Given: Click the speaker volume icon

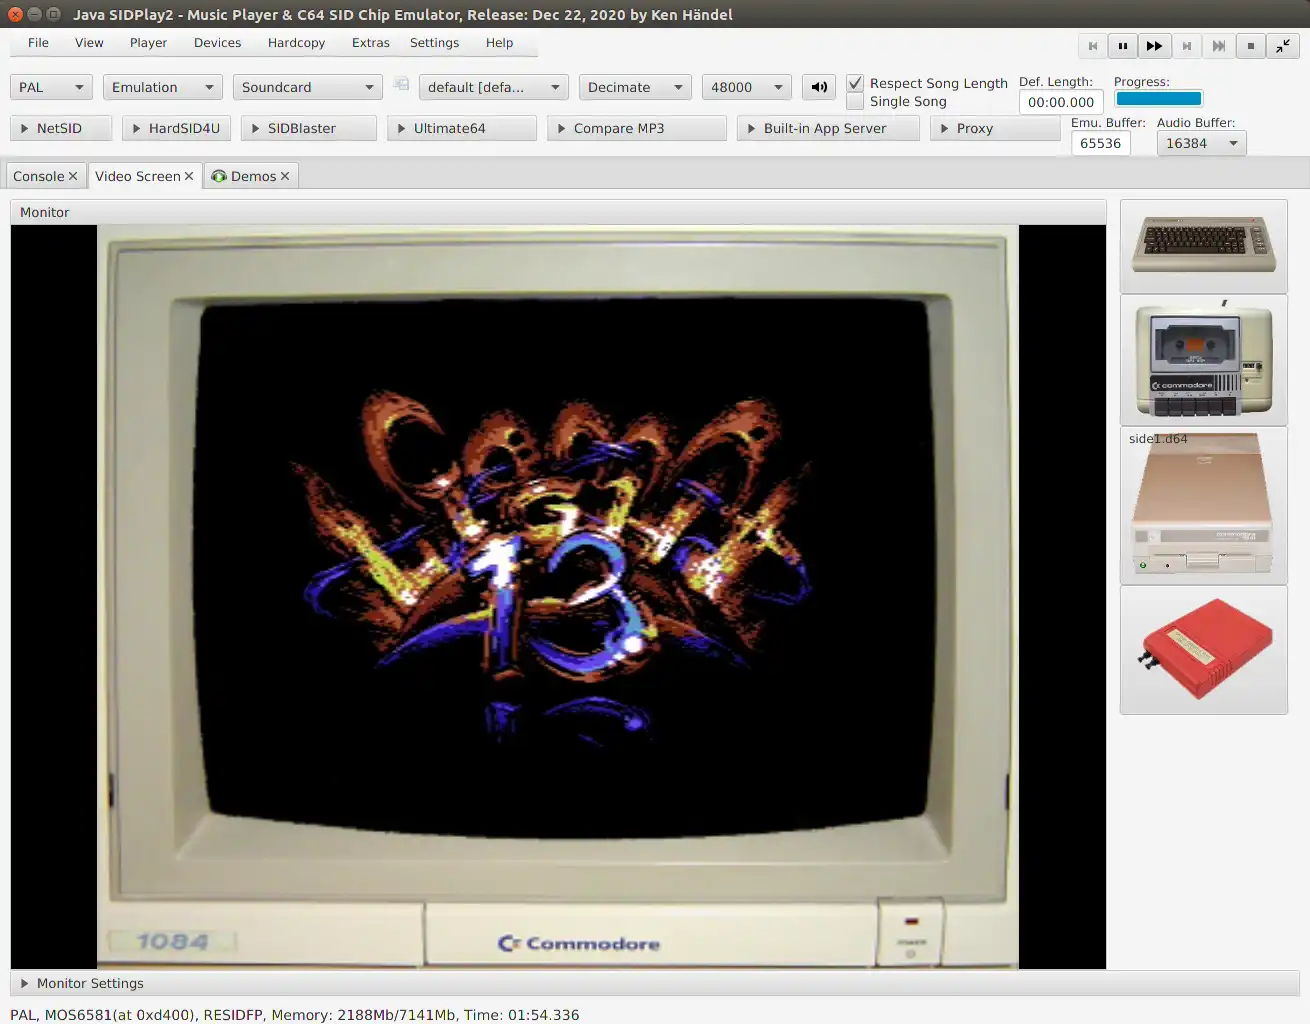Looking at the screenshot, I should pos(819,87).
